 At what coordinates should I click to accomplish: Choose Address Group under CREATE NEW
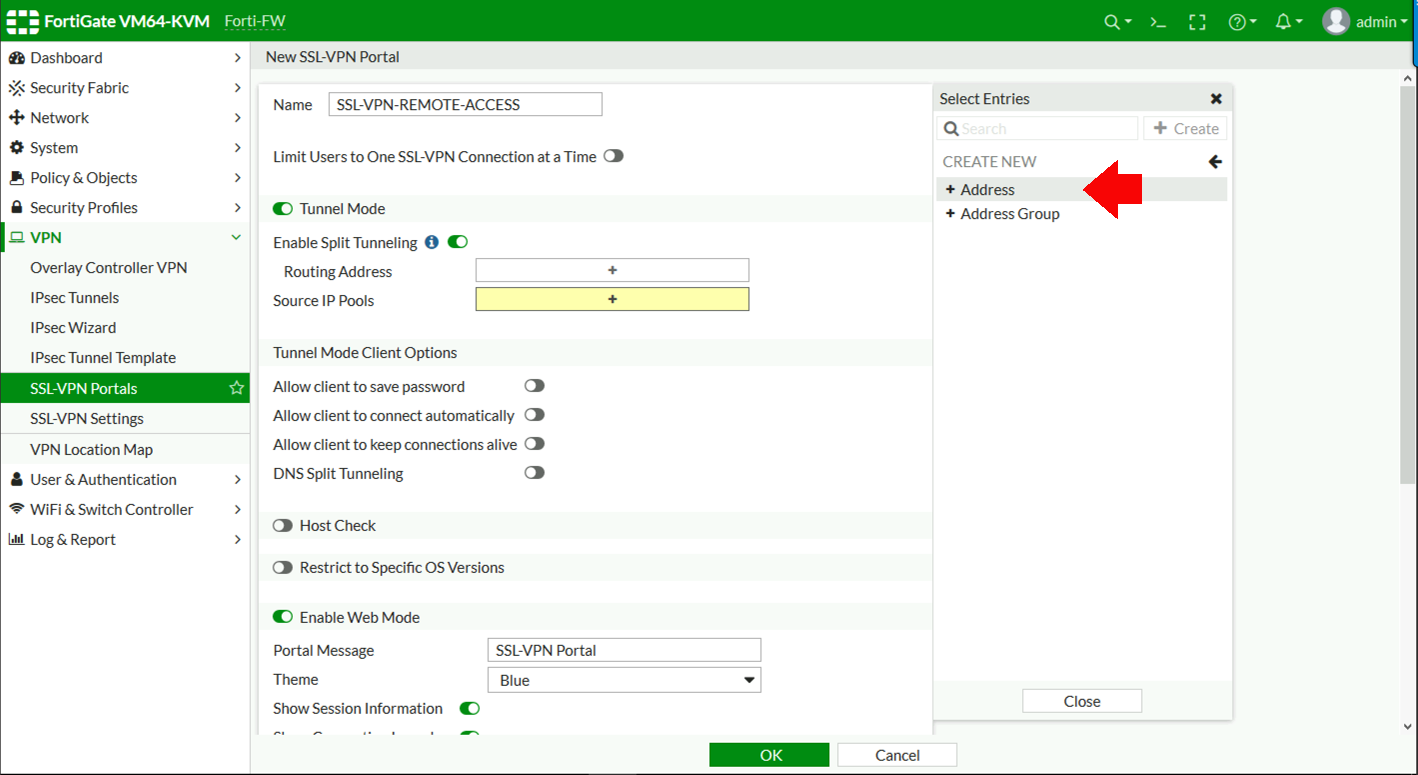click(x=1082, y=213)
